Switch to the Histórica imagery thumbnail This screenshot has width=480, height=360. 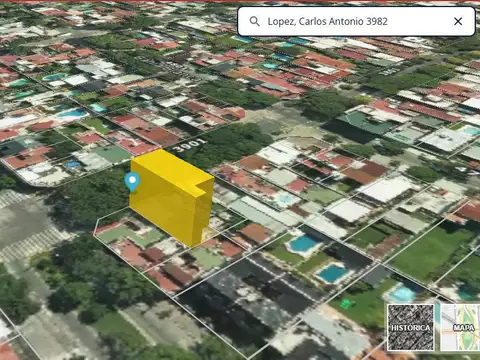click(411, 327)
